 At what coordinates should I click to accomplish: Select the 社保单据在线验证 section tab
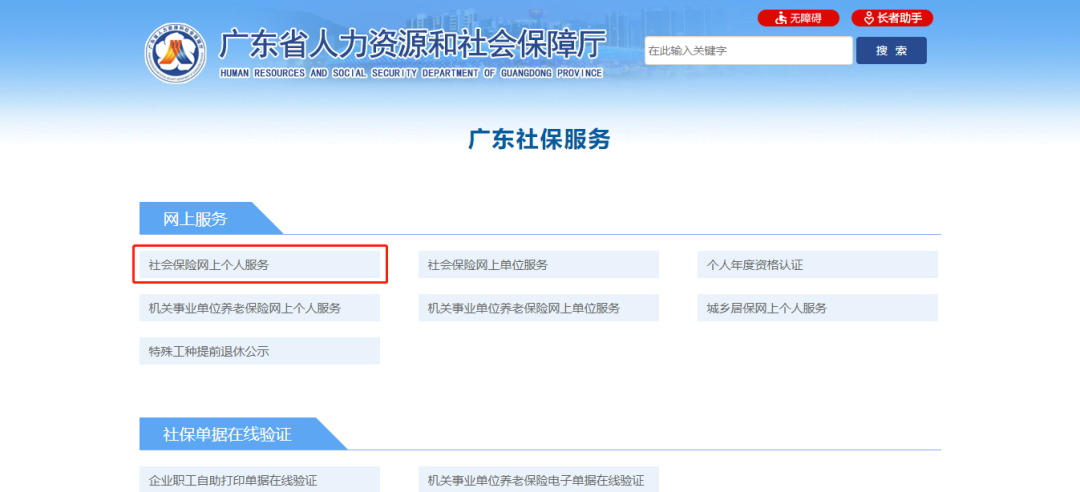point(227,434)
